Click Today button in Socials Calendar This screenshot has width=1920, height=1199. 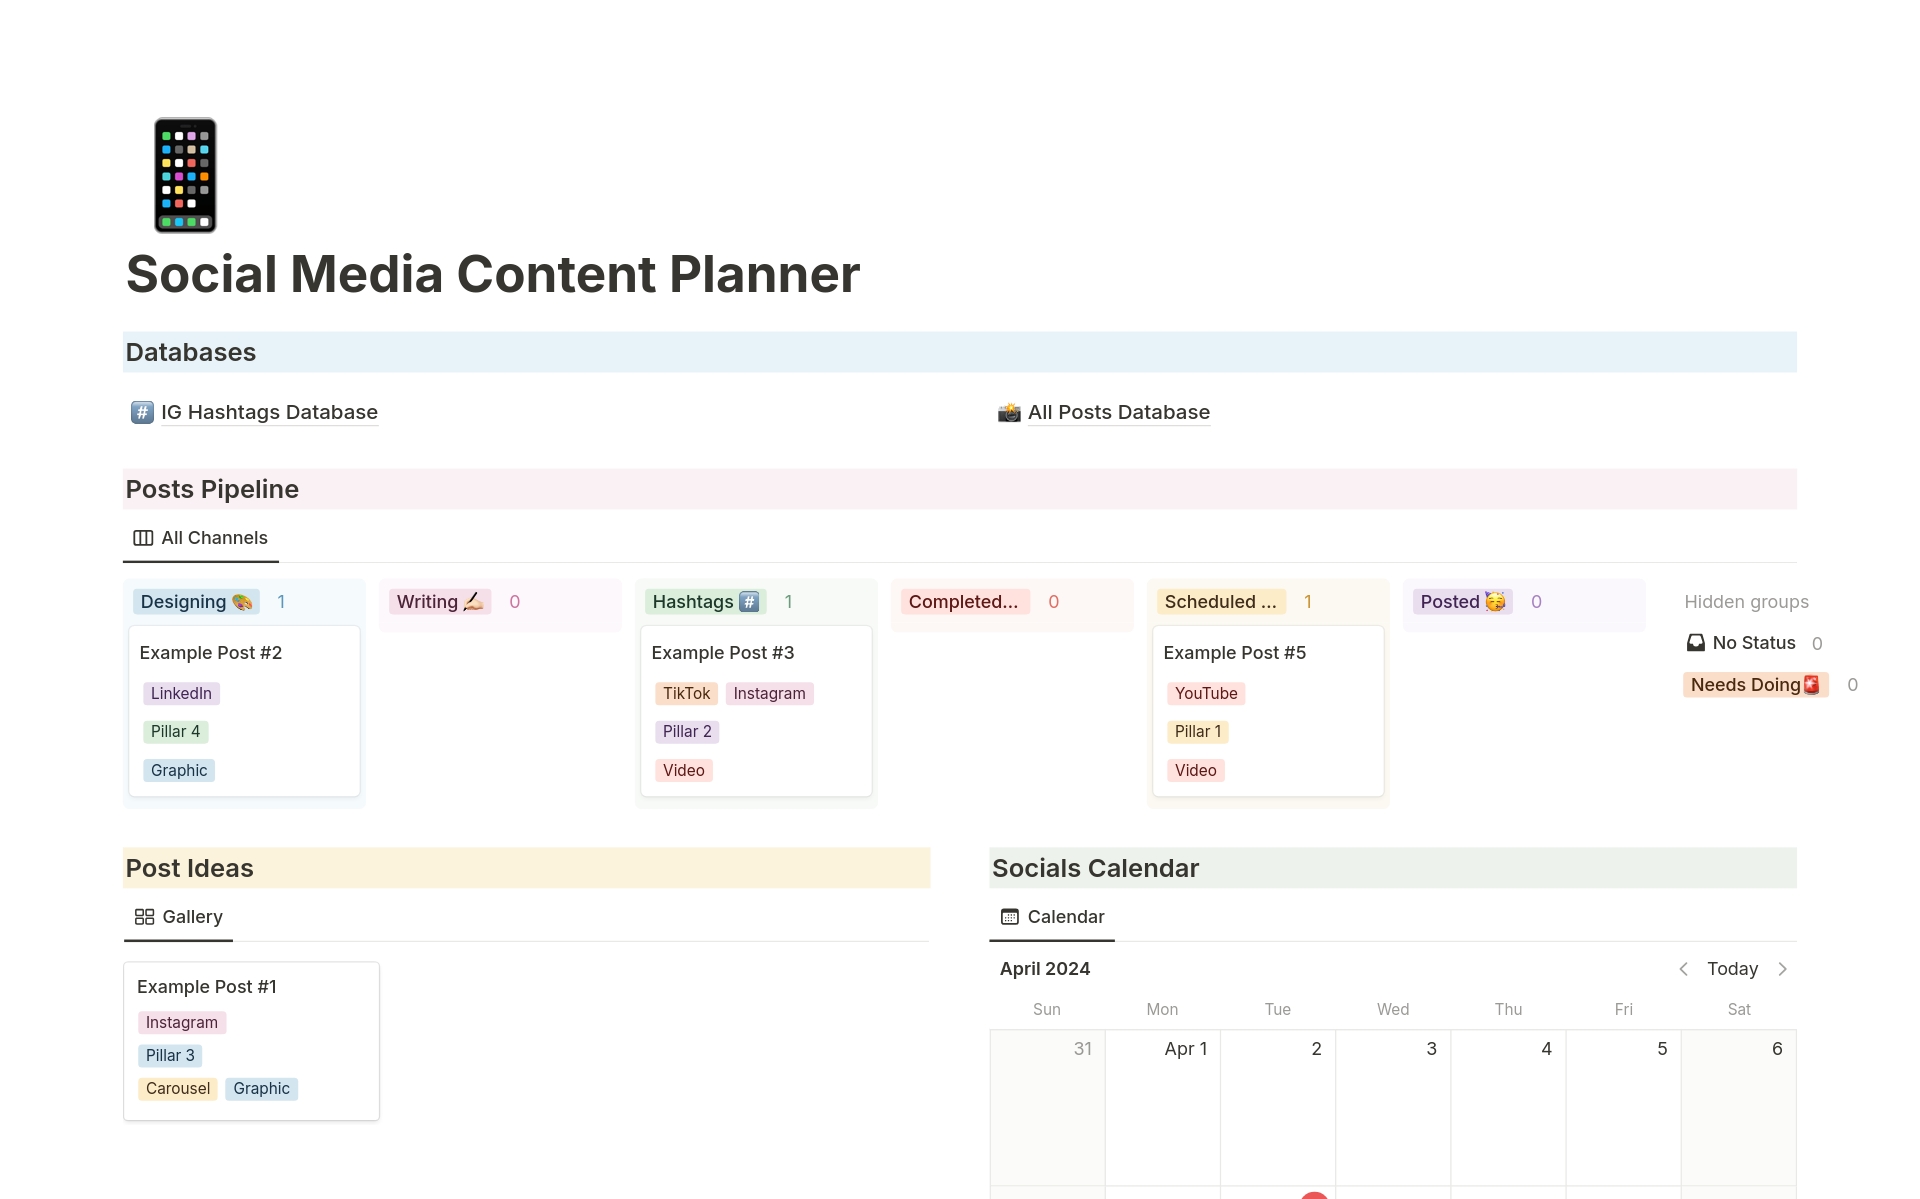(x=1732, y=967)
